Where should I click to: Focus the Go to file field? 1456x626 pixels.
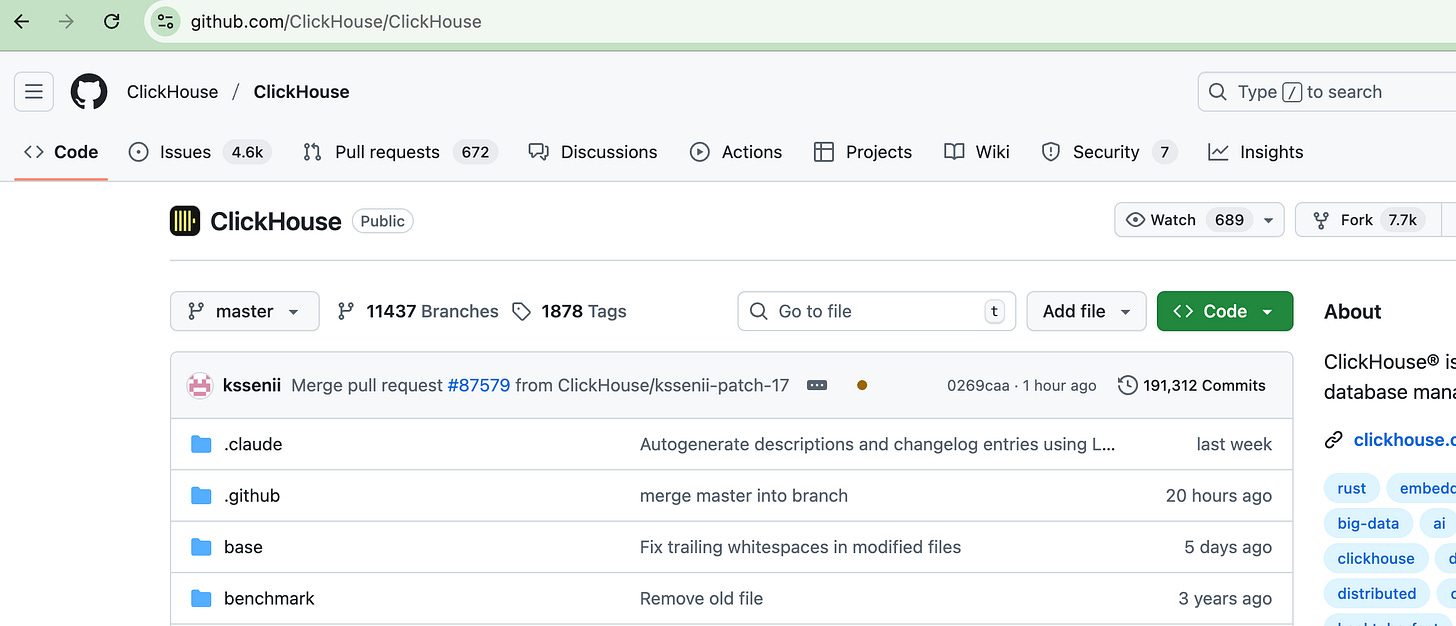click(x=877, y=311)
